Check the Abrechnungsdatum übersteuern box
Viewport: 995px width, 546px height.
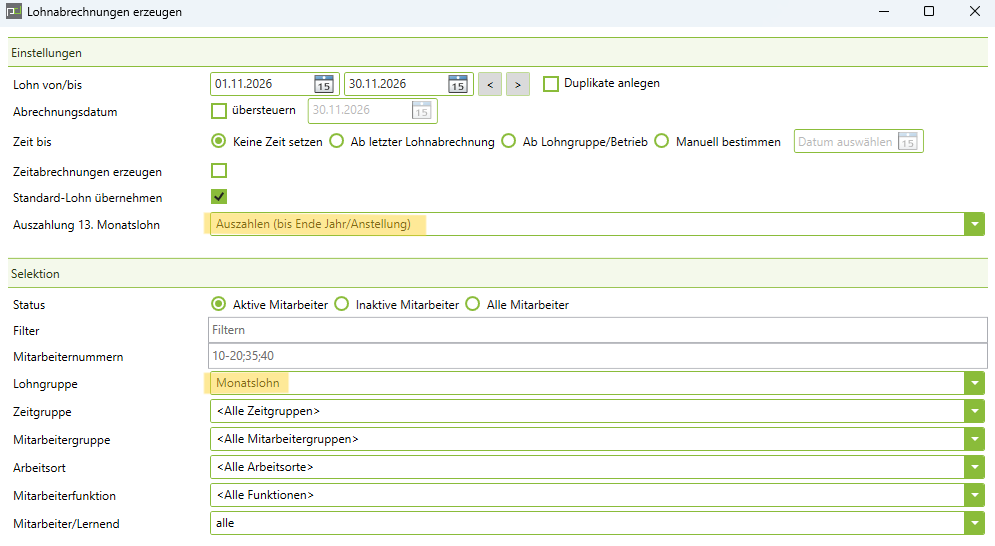(x=219, y=111)
